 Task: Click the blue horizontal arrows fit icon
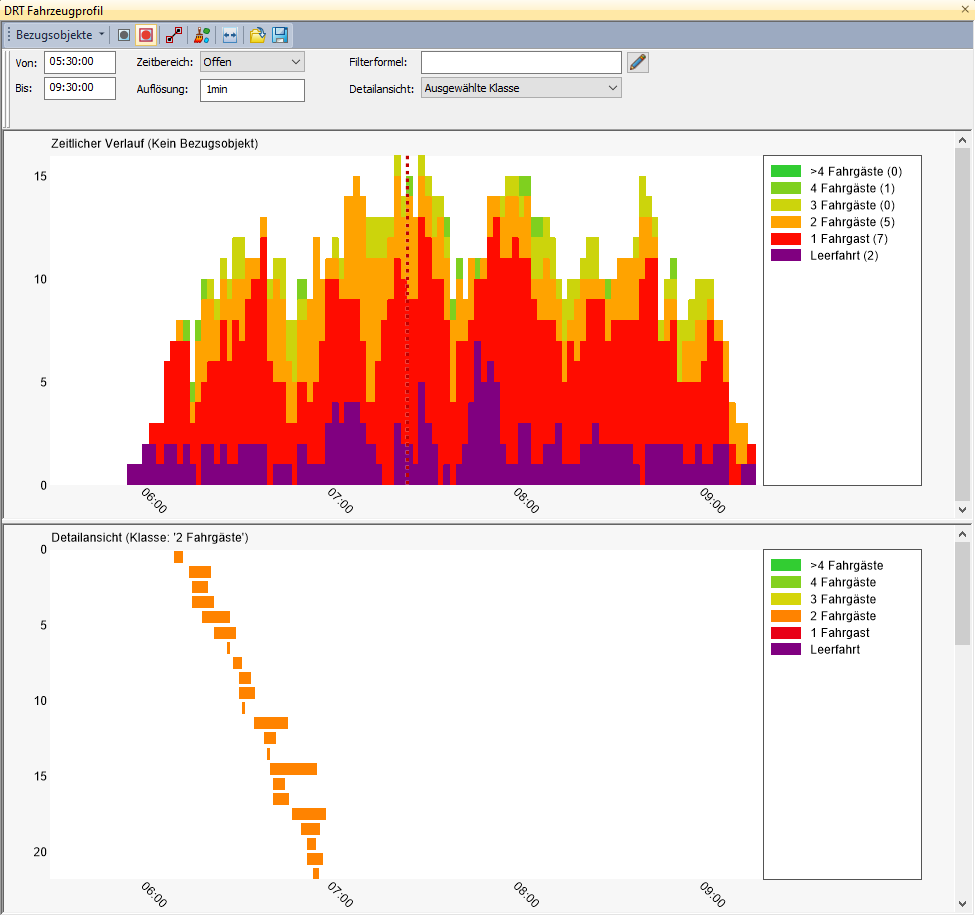[x=230, y=35]
